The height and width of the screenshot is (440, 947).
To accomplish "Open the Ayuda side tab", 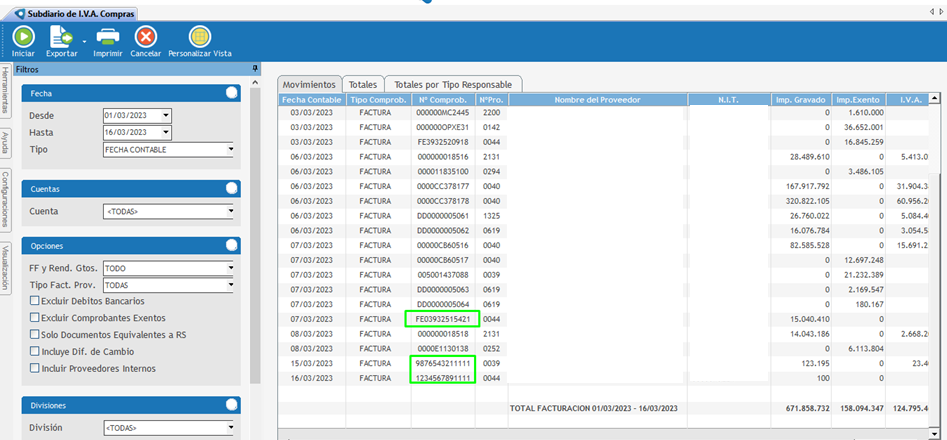I will coord(5,142).
